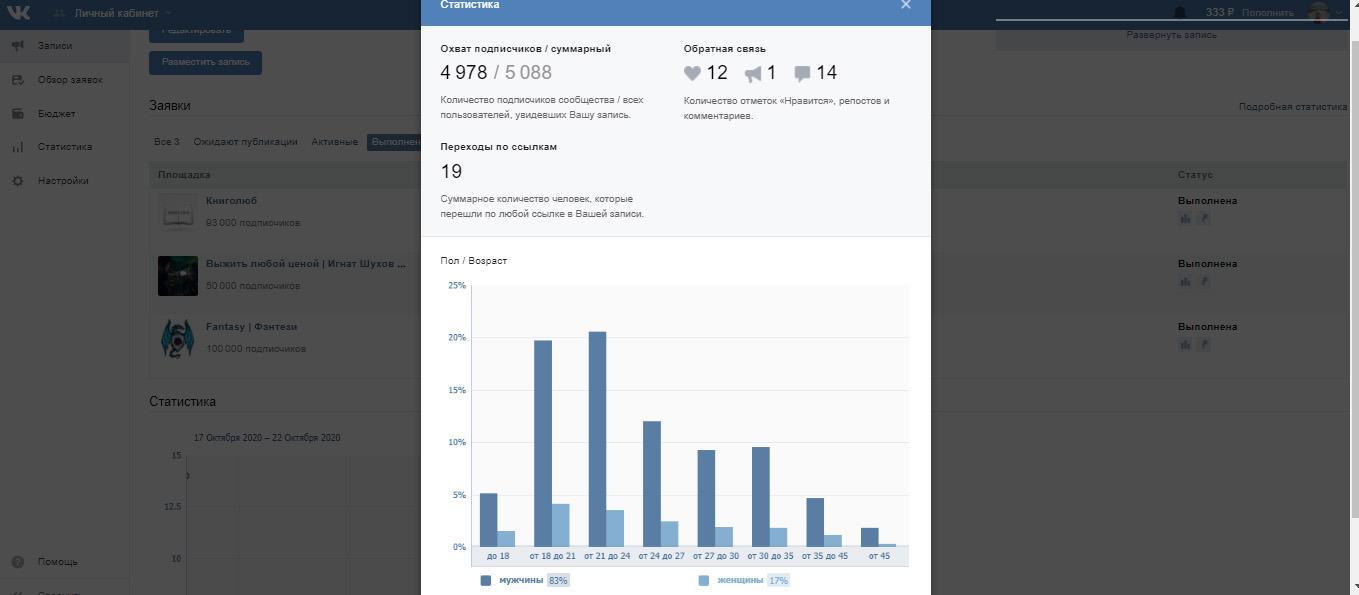This screenshot has width=1359, height=595.
Task: Click the Настройки gear icon in sidebar
Action: click(x=18, y=181)
